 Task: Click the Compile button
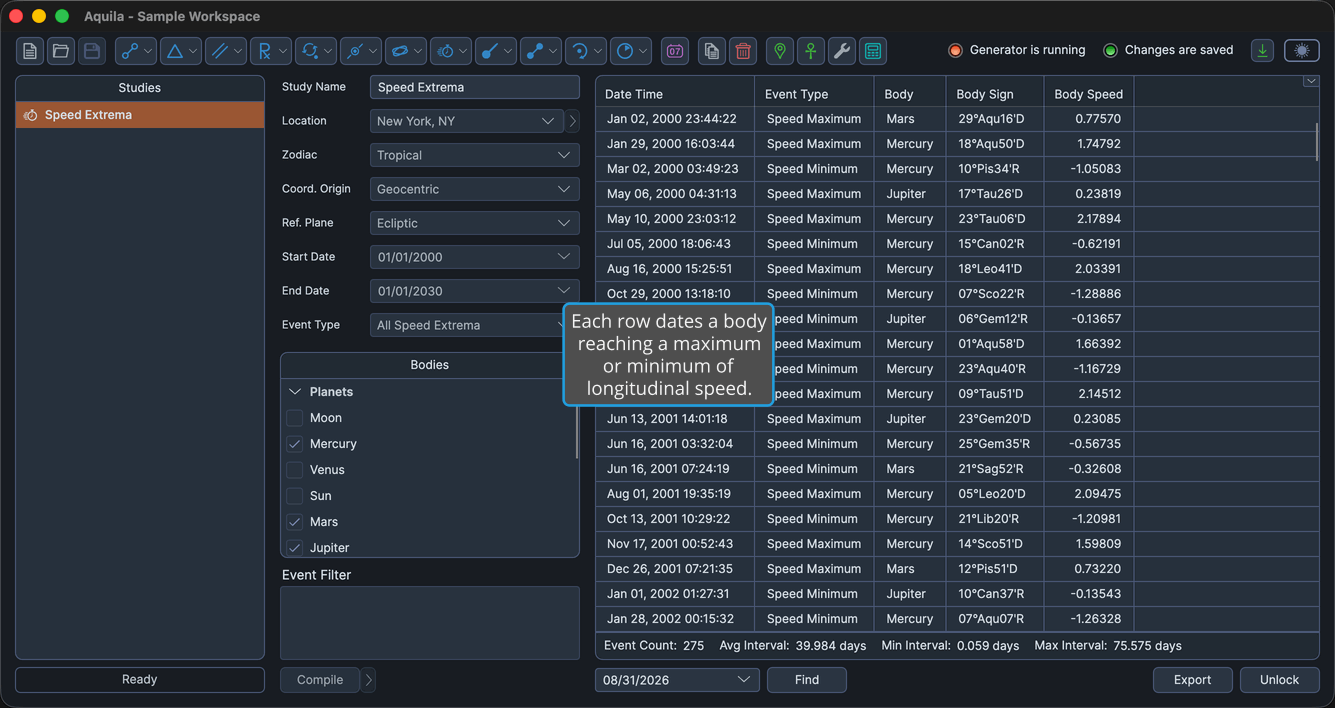click(x=320, y=680)
